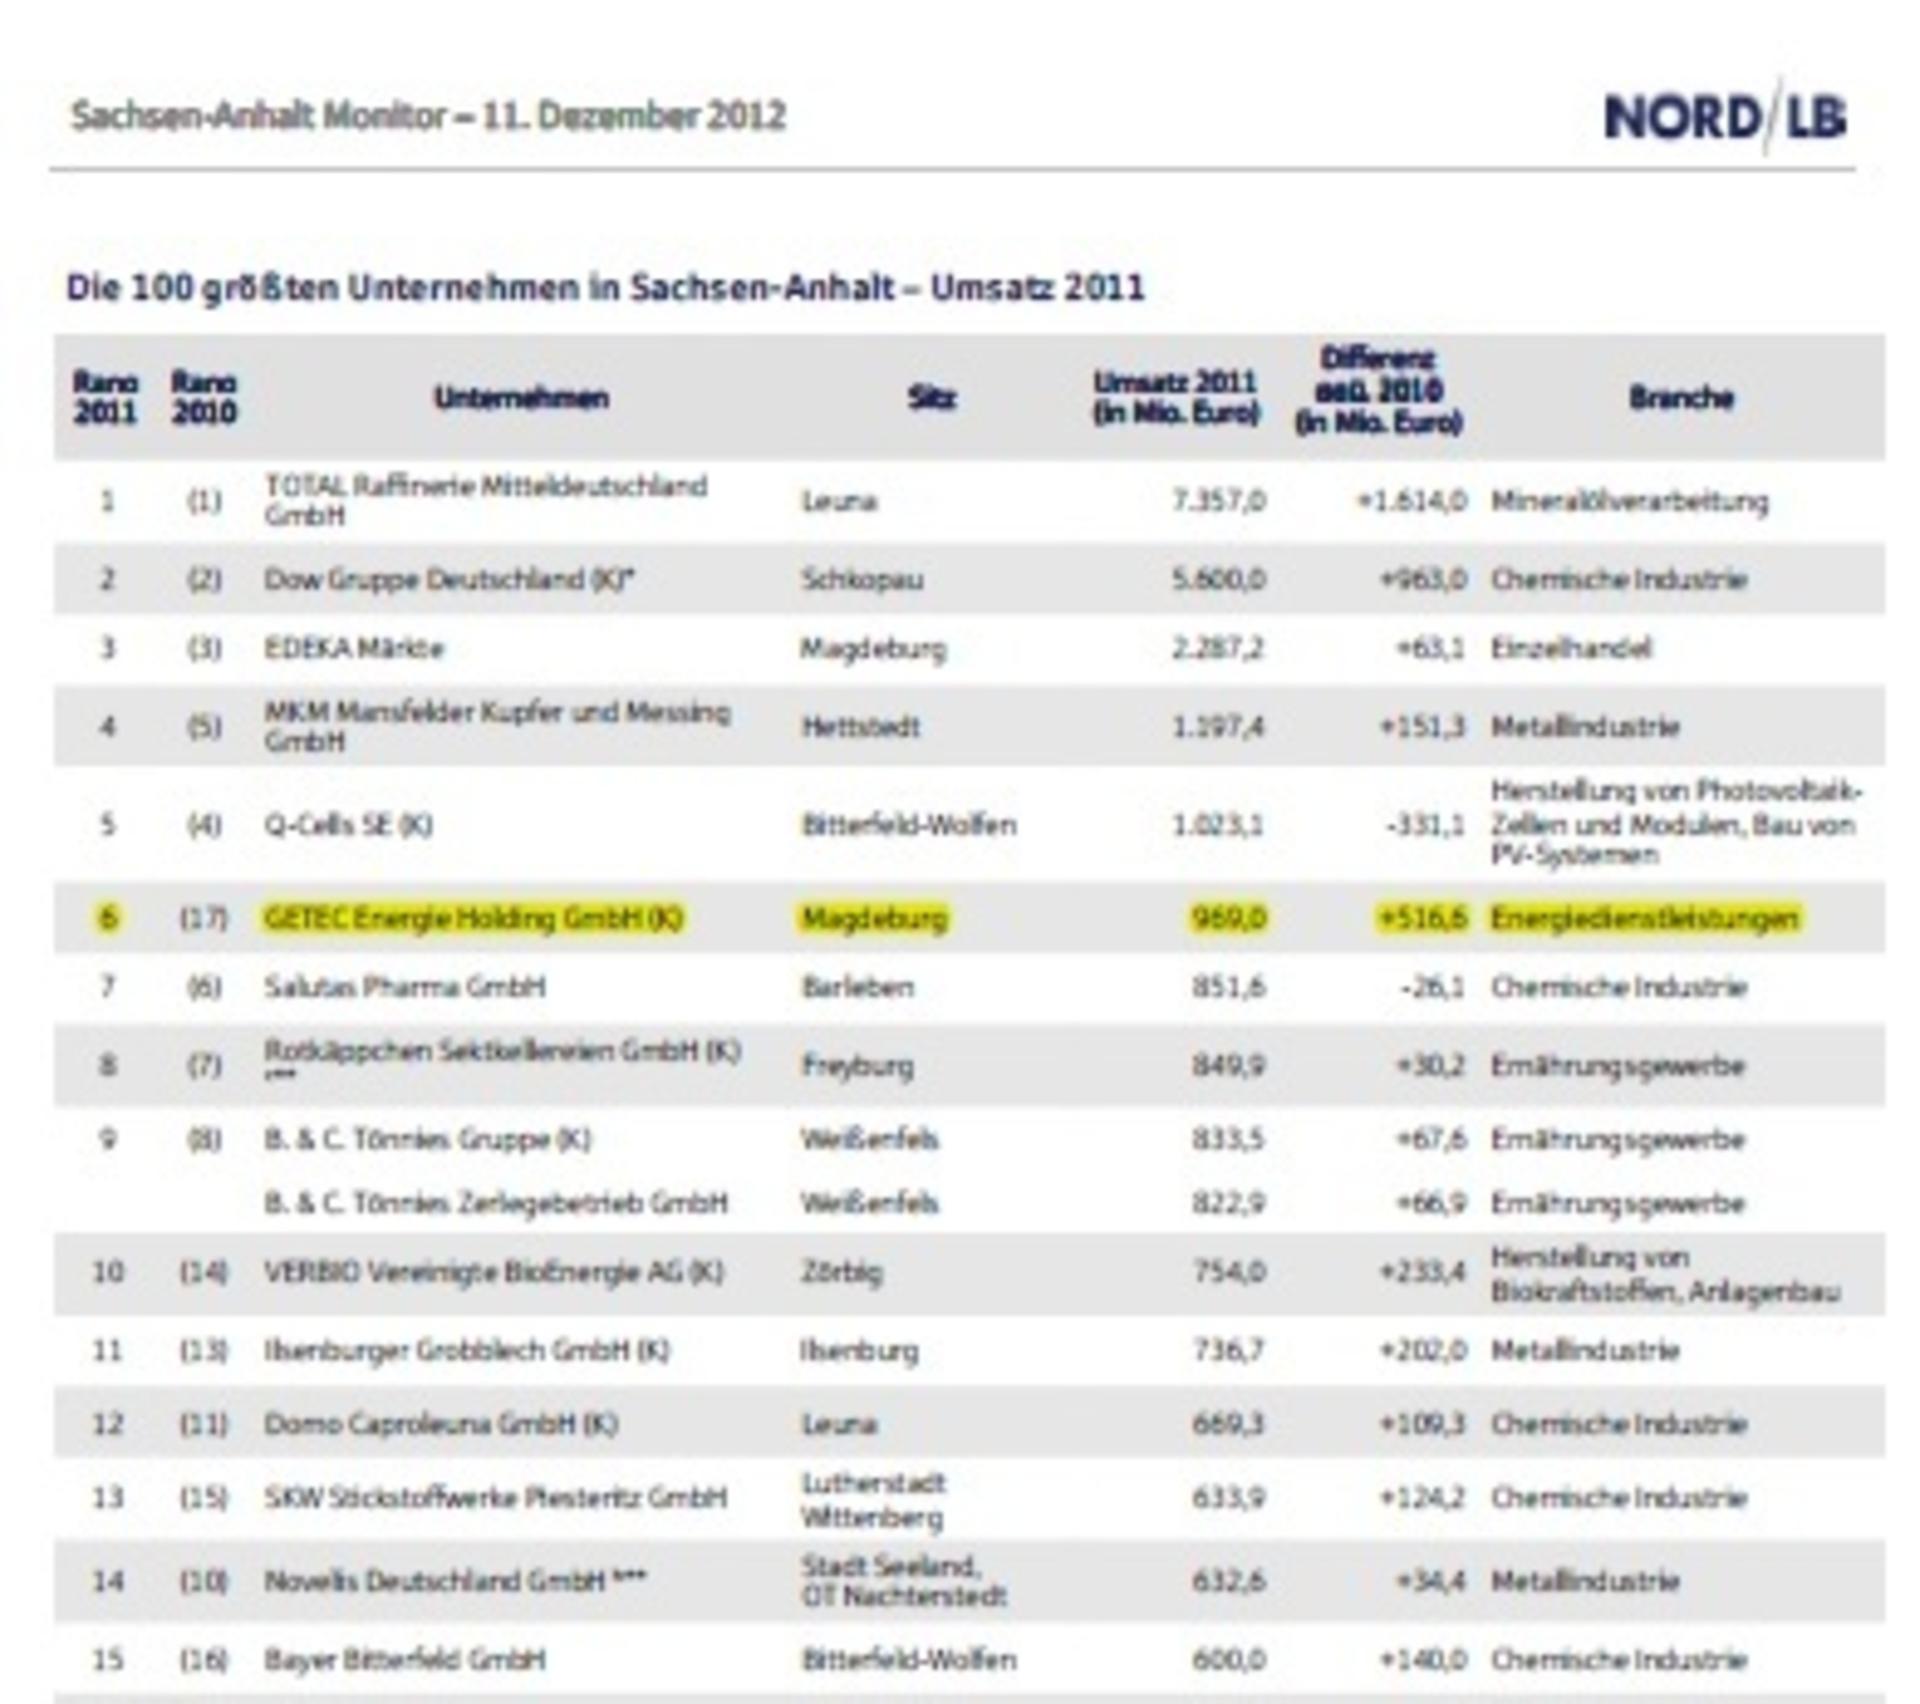Click the 'Rang 2010' column header
Screen dimensions: 1920x1704
(204, 398)
